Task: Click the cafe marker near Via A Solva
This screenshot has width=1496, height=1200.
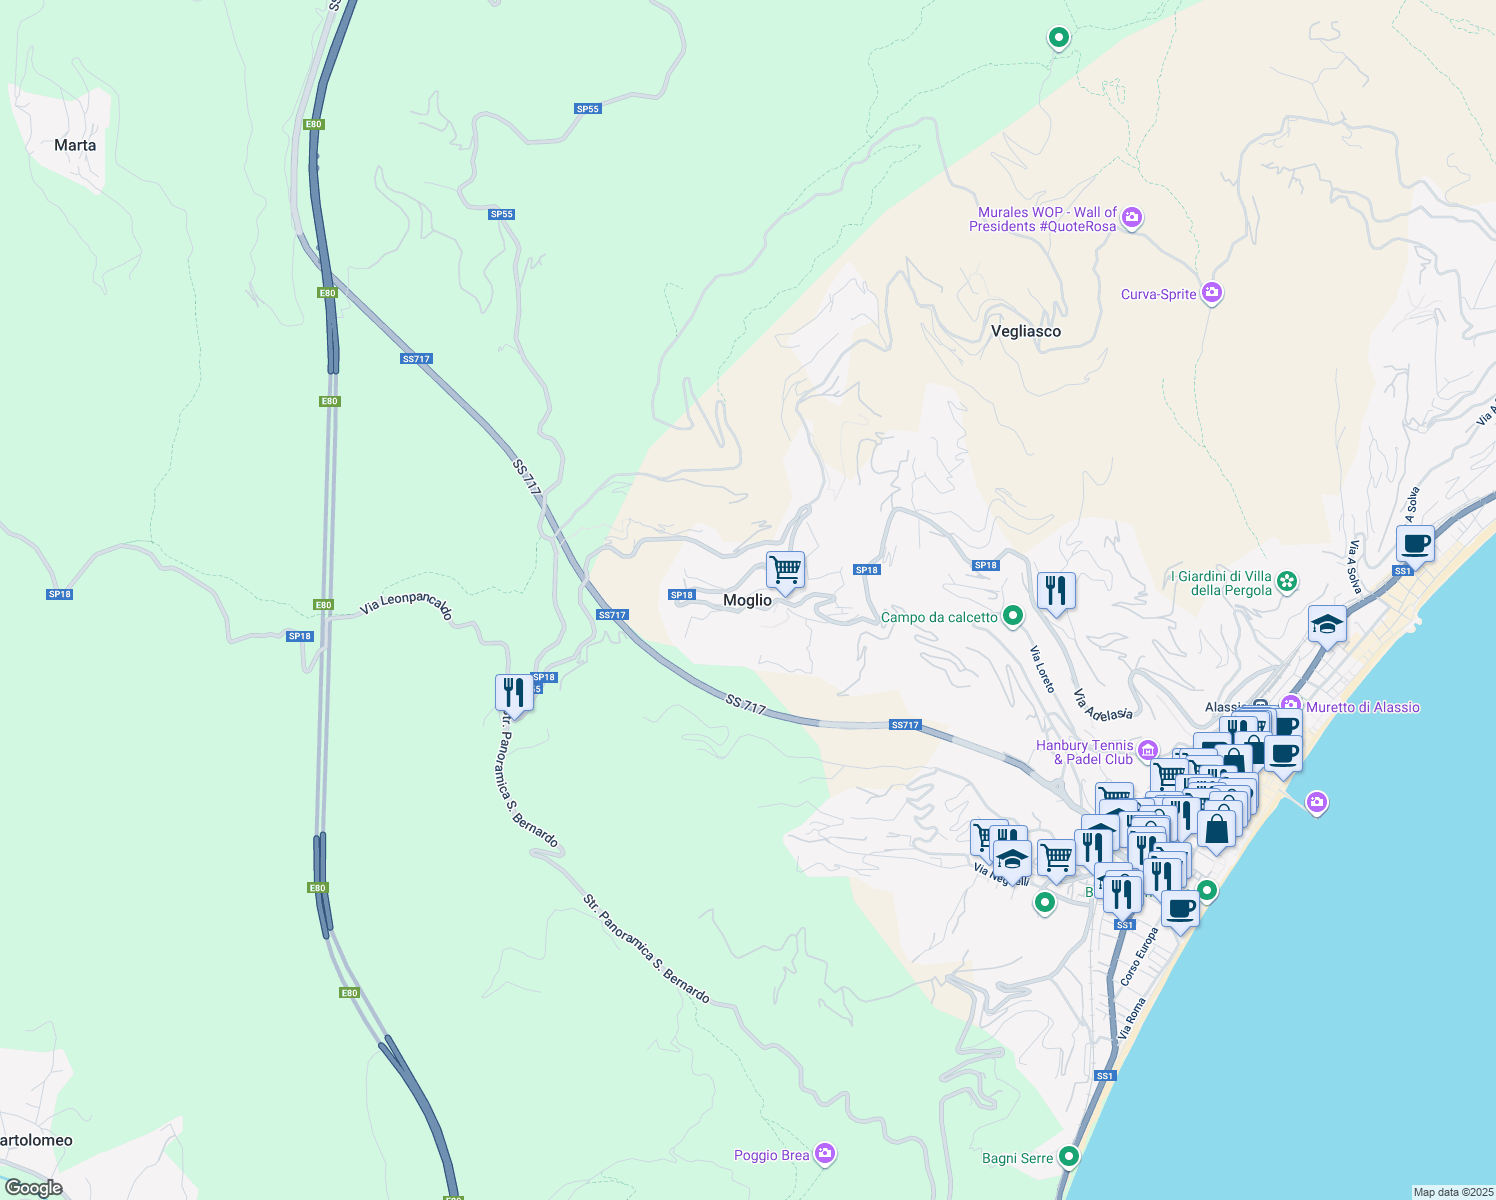Action: (1415, 545)
